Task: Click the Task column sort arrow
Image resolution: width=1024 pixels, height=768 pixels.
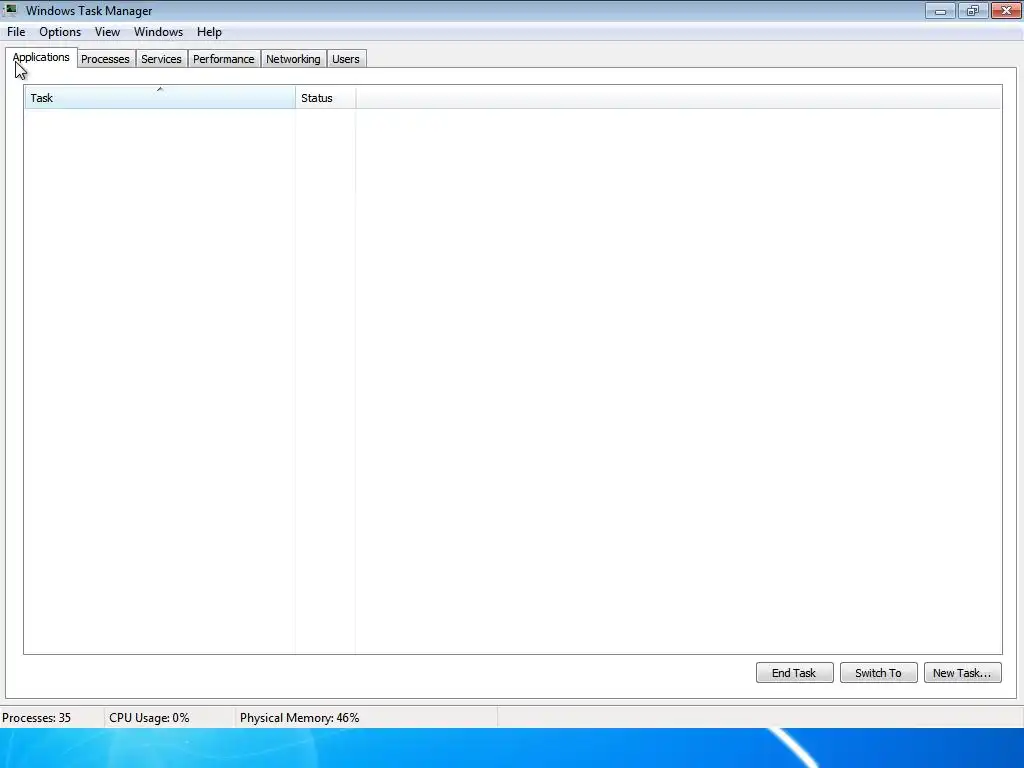Action: tap(159, 89)
